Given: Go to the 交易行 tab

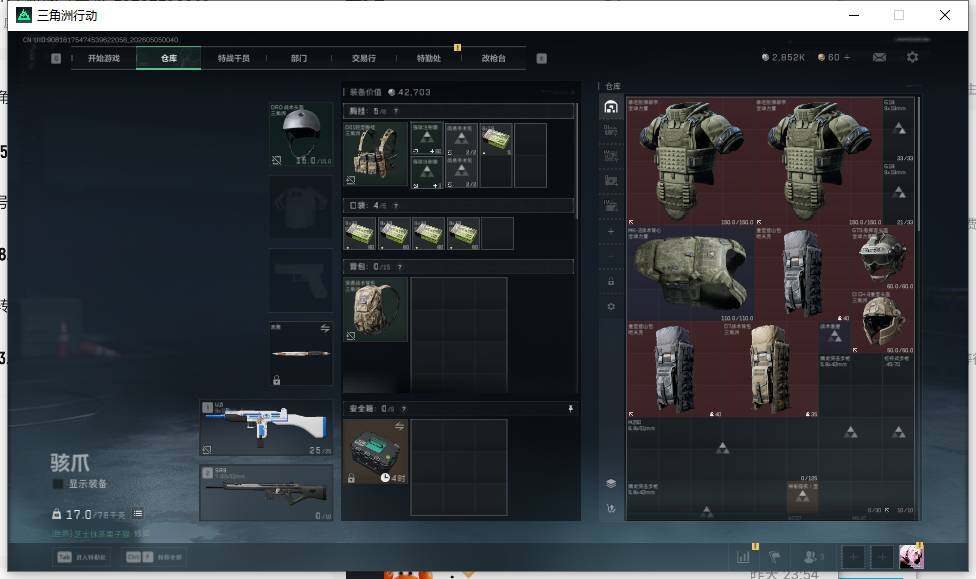Looking at the screenshot, I should [364, 58].
